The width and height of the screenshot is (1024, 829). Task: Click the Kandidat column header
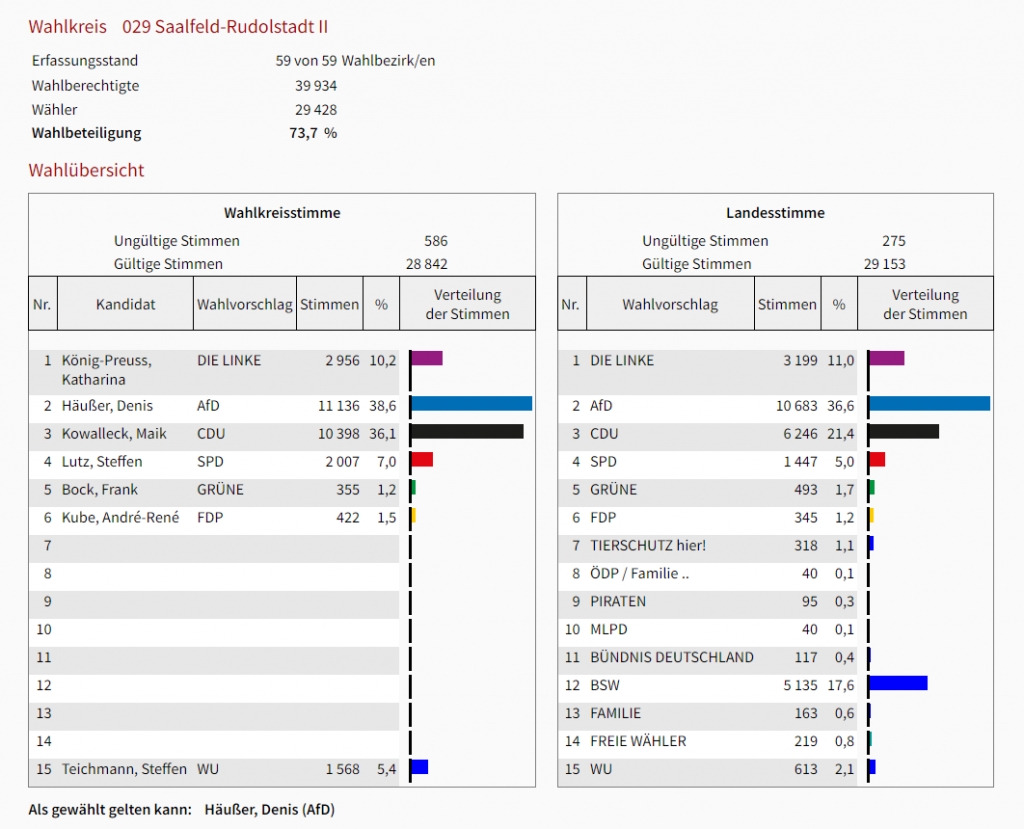pos(126,304)
